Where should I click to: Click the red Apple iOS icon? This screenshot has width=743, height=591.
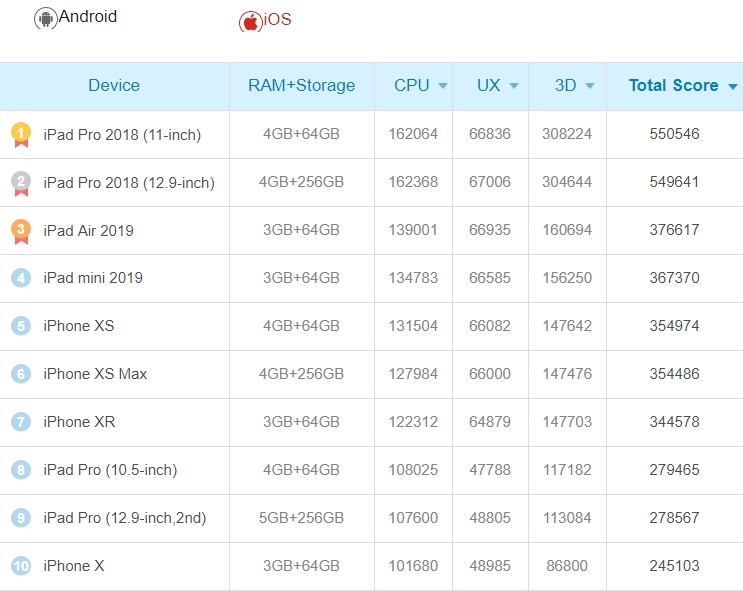pos(250,22)
